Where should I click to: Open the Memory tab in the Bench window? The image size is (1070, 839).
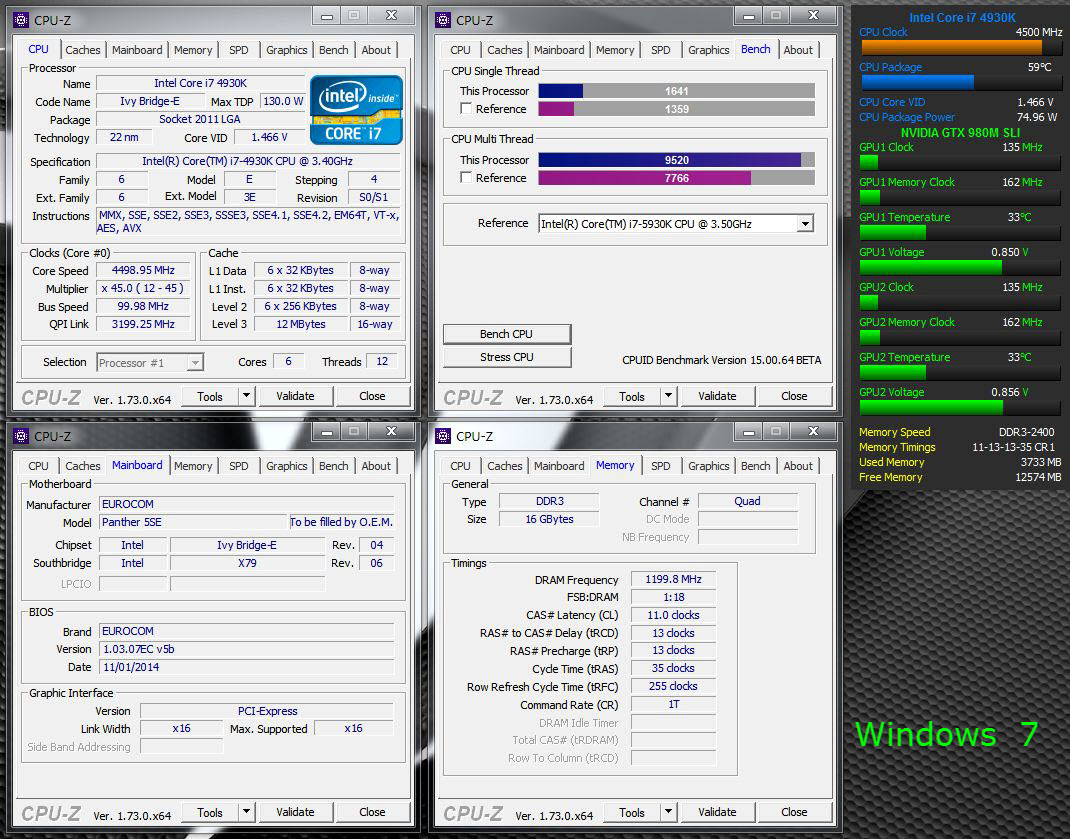(615, 50)
